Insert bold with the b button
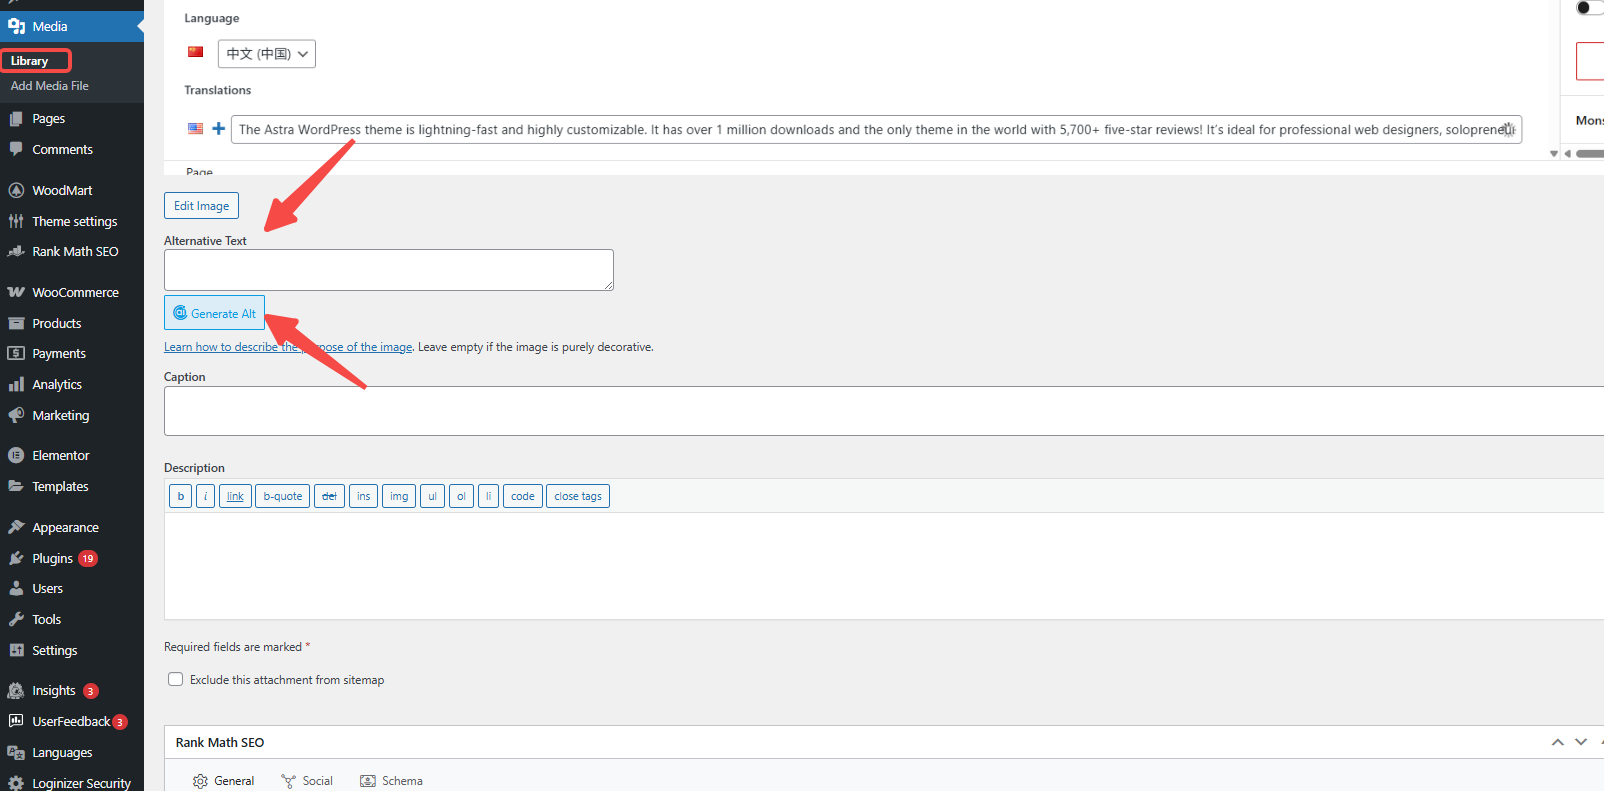This screenshot has width=1604, height=791. 181,496
